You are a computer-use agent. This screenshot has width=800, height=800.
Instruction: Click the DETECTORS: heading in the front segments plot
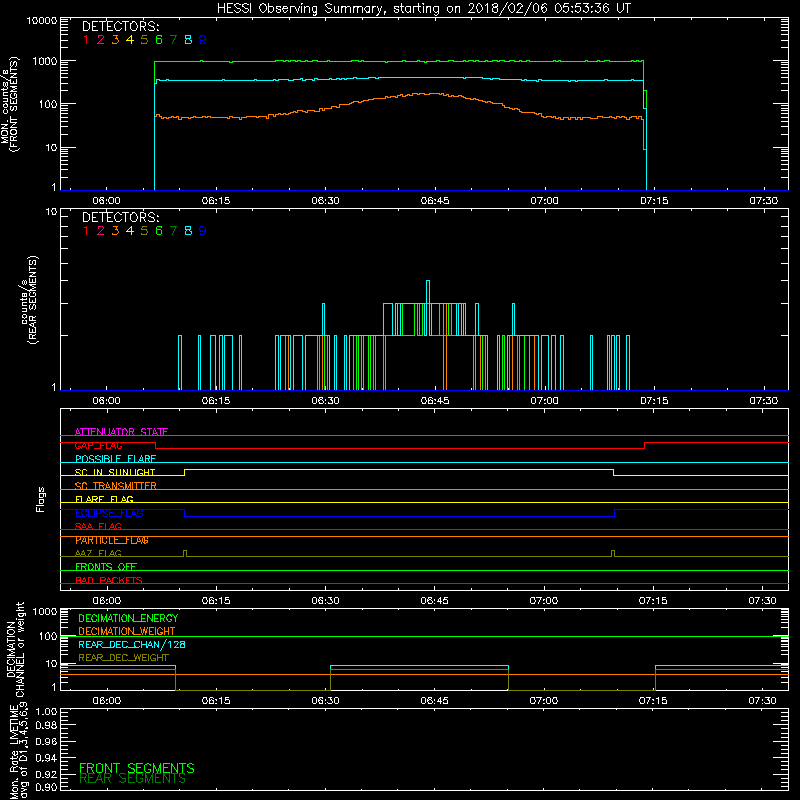tap(120, 26)
